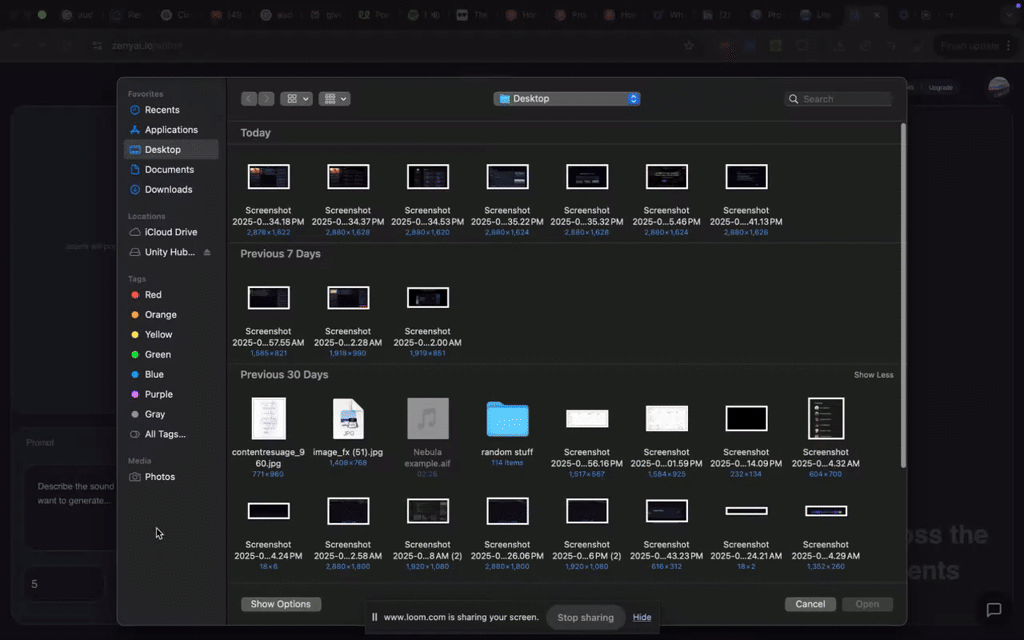Screen dimensions: 1024x640
Task: Select Screenshot 2025-0...26.06 PM thumbnail
Action: coord(507,511)
